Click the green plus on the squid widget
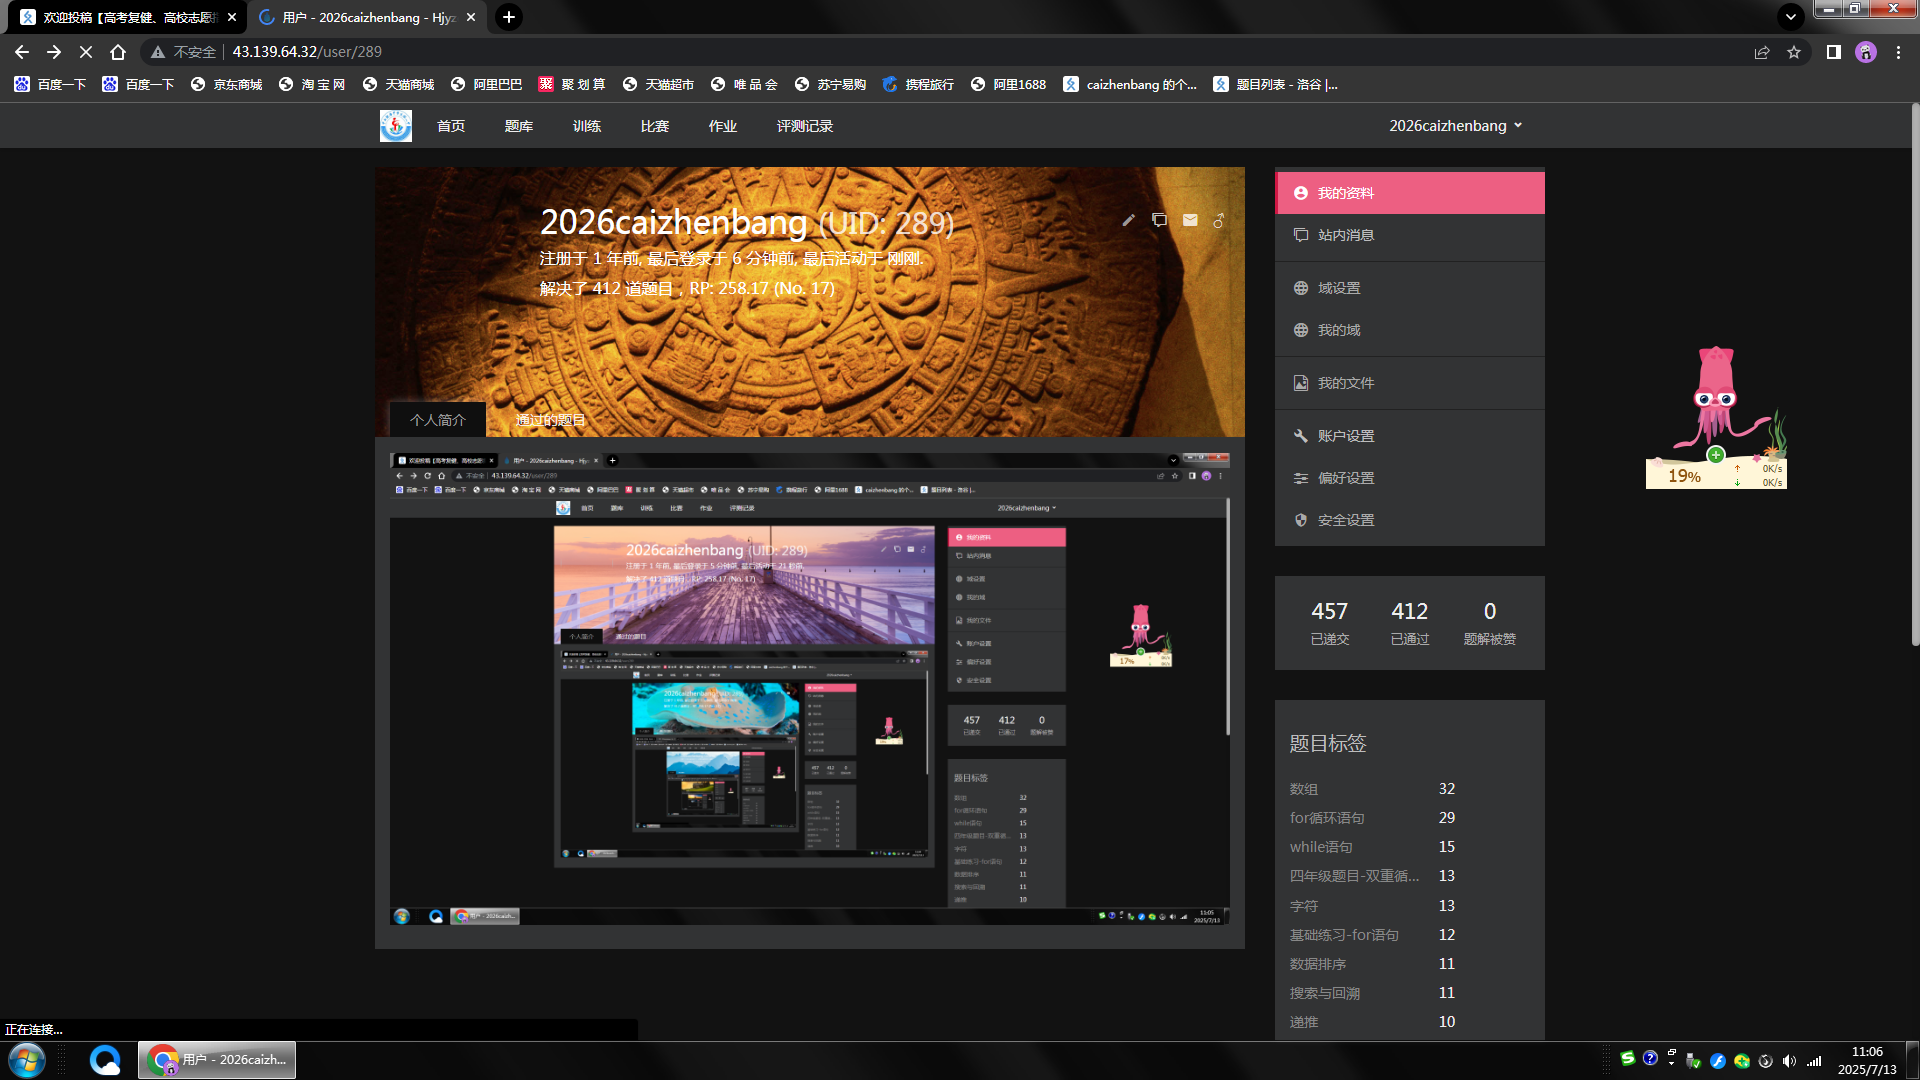The height and width of the screenshot is (1080, 1920). (x=1716, y=455)
